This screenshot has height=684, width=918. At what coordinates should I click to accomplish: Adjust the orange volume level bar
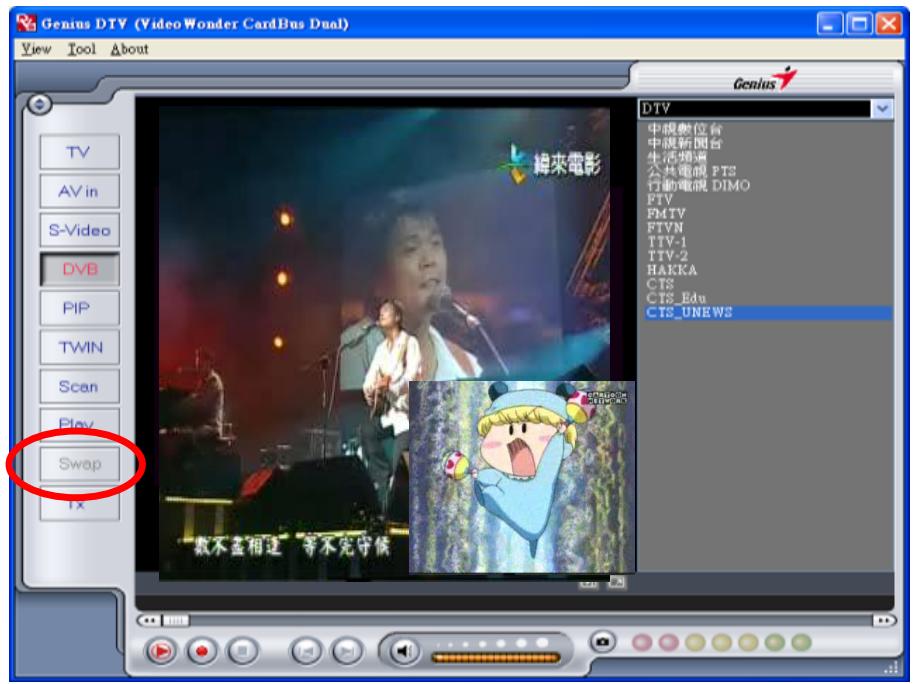pyautogui.click(x=495, y=658)
